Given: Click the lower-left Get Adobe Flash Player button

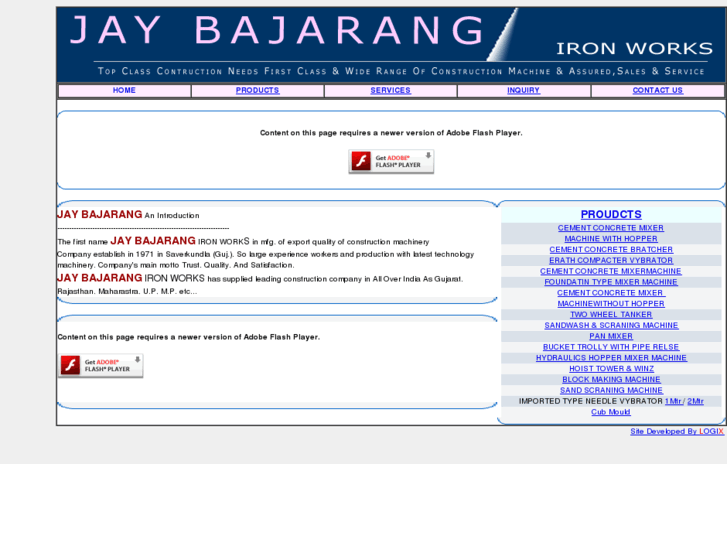Looking at the screenshot, I should pyautogui.click(x=101, y=365).
